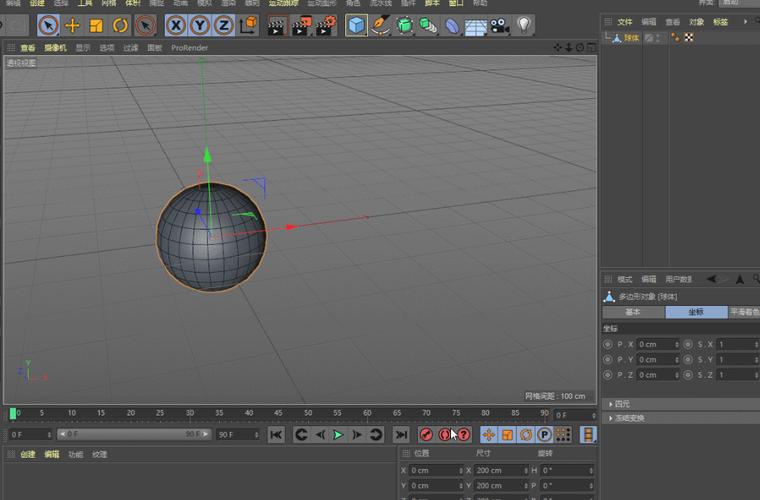Go to start of animation
This screenshot has width=760, height=500.
[x=276, y=435]
